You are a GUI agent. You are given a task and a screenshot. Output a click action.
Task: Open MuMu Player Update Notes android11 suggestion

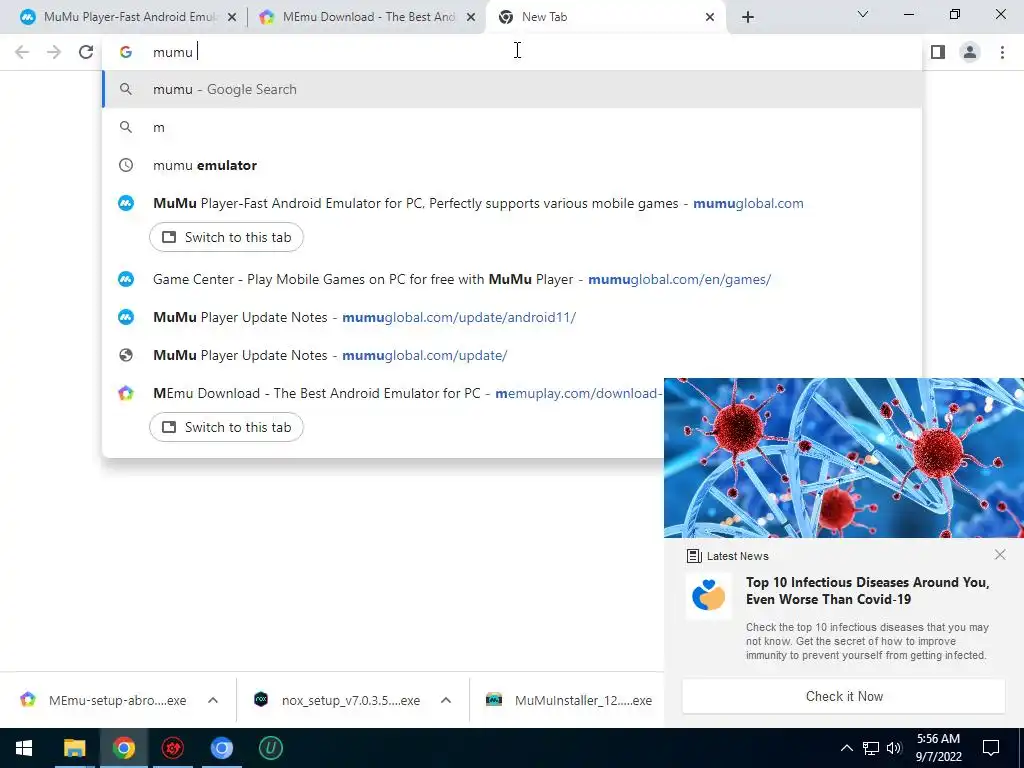[512, 317]
